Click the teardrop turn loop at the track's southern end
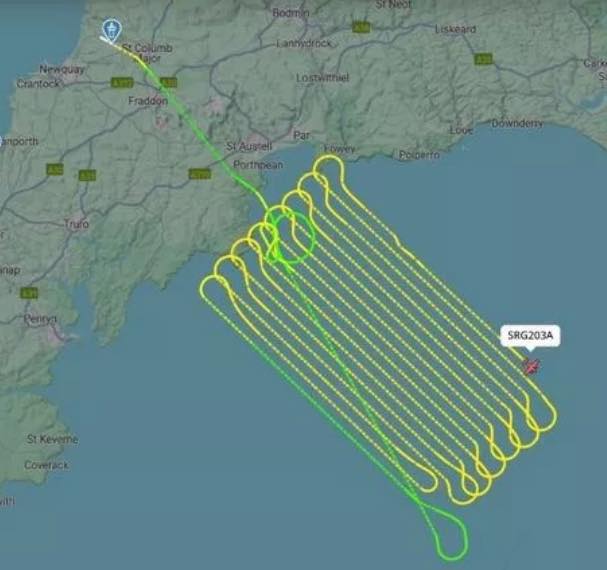 coord(447,532)
